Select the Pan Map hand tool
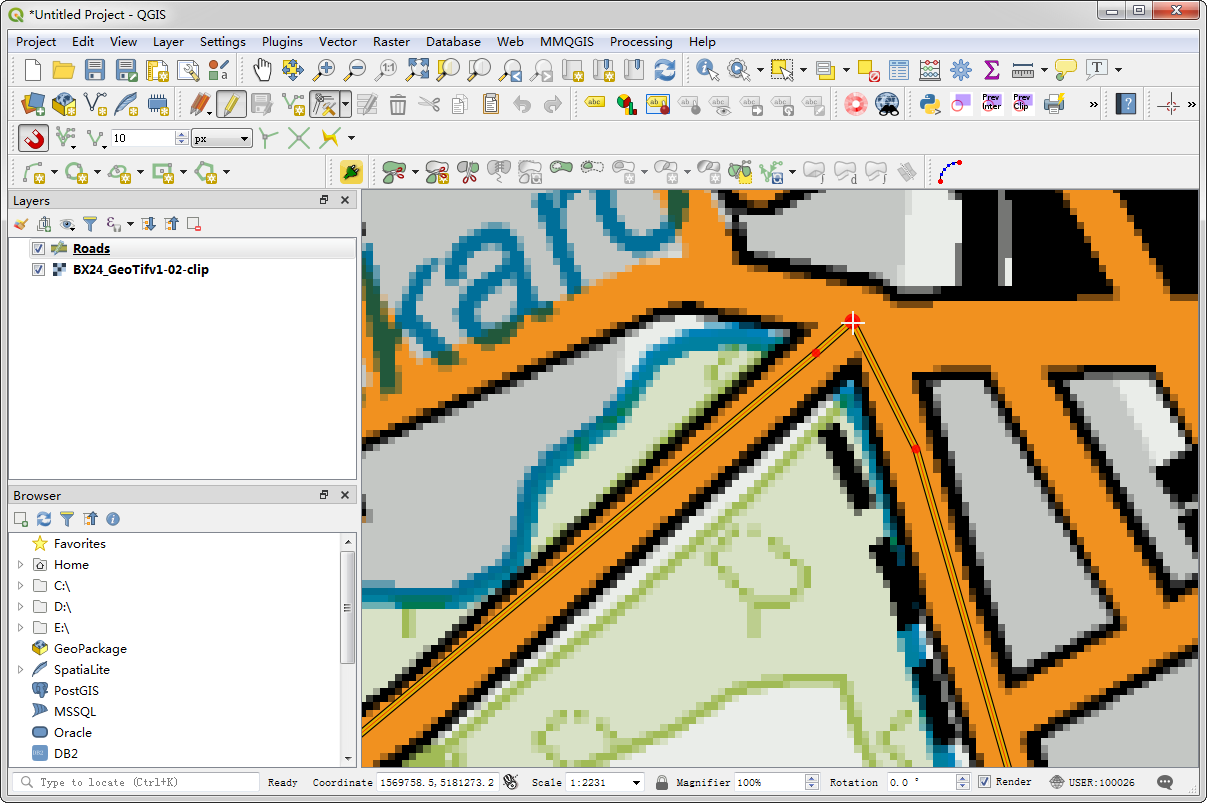The height and width of the screenshot is (803, 1207). (x=262, y=70)
